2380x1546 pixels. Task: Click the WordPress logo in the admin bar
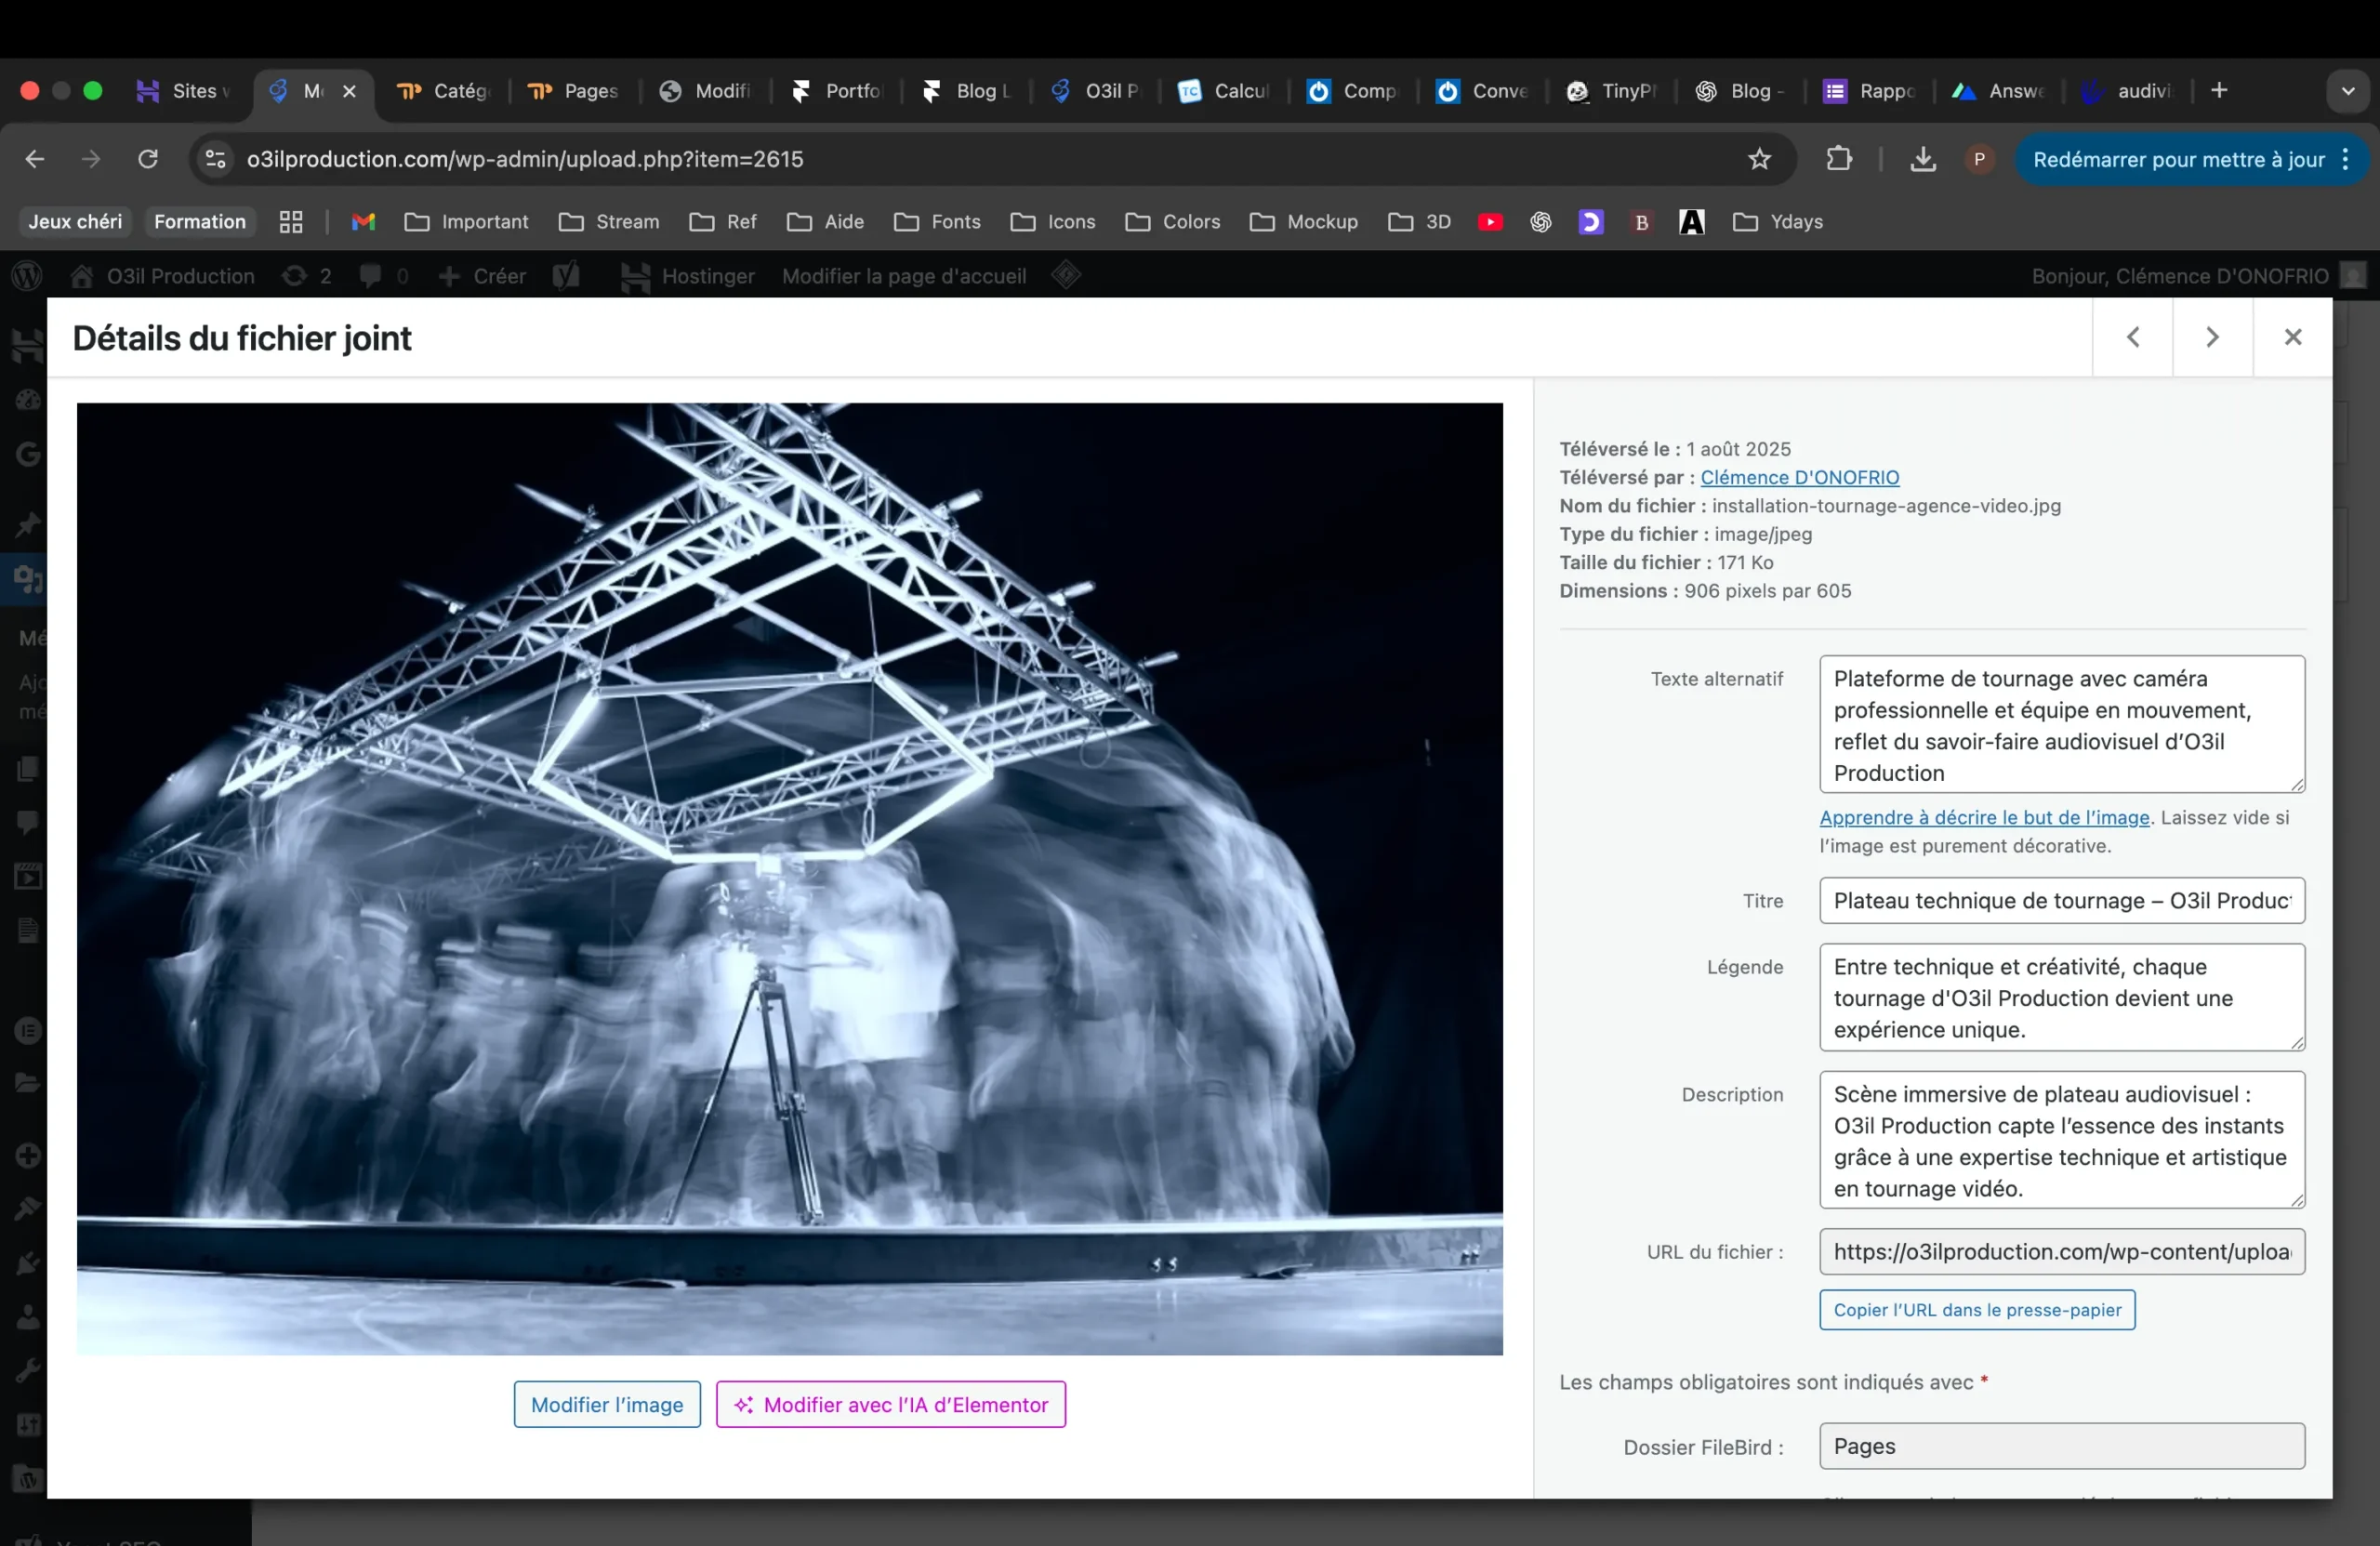[x=27, y=276]
